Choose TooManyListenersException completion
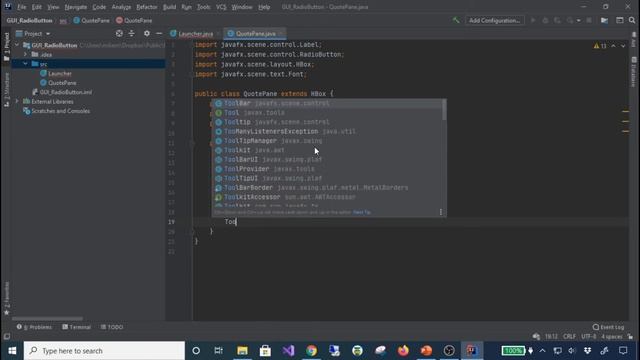This screenshot has height=360, width=640. [327, 131]
